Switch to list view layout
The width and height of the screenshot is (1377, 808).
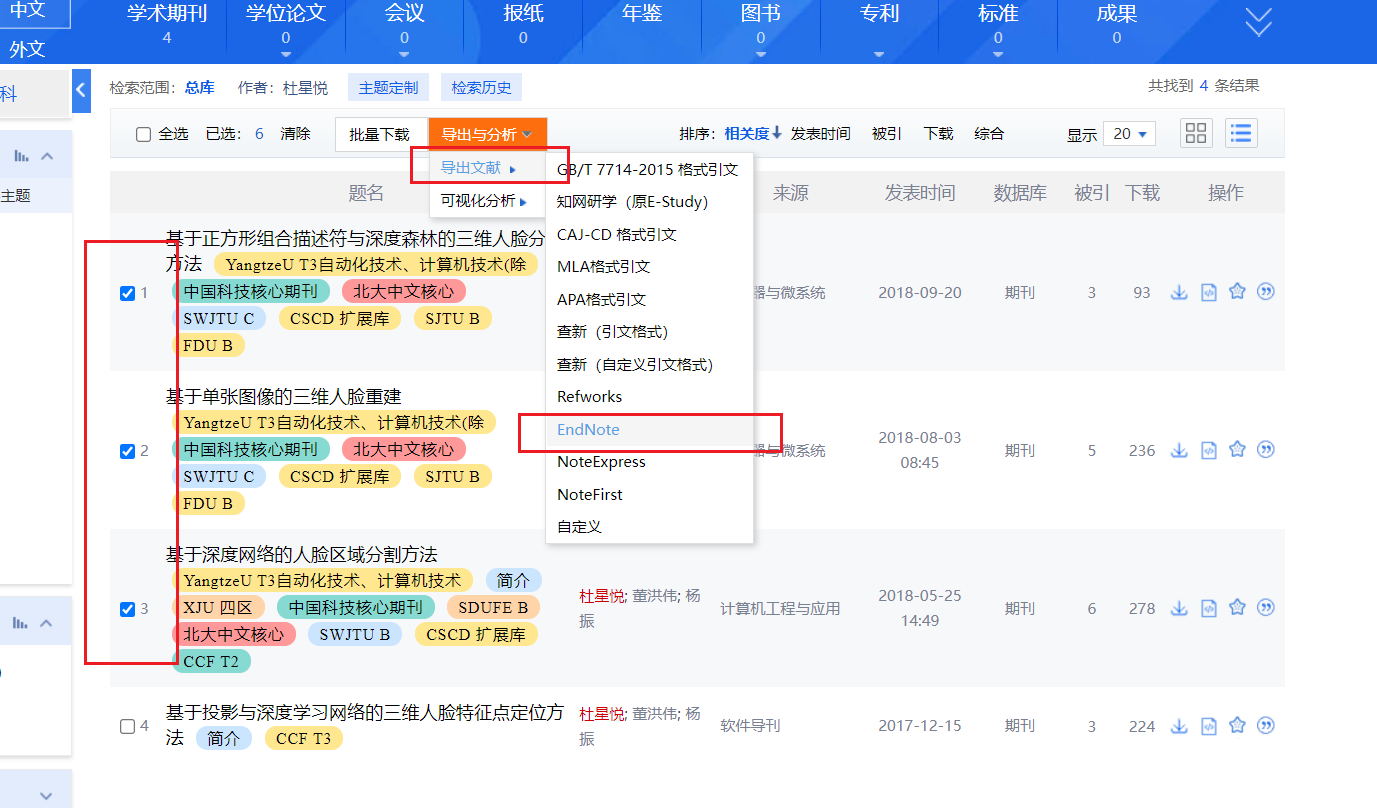click(1241, 133)
